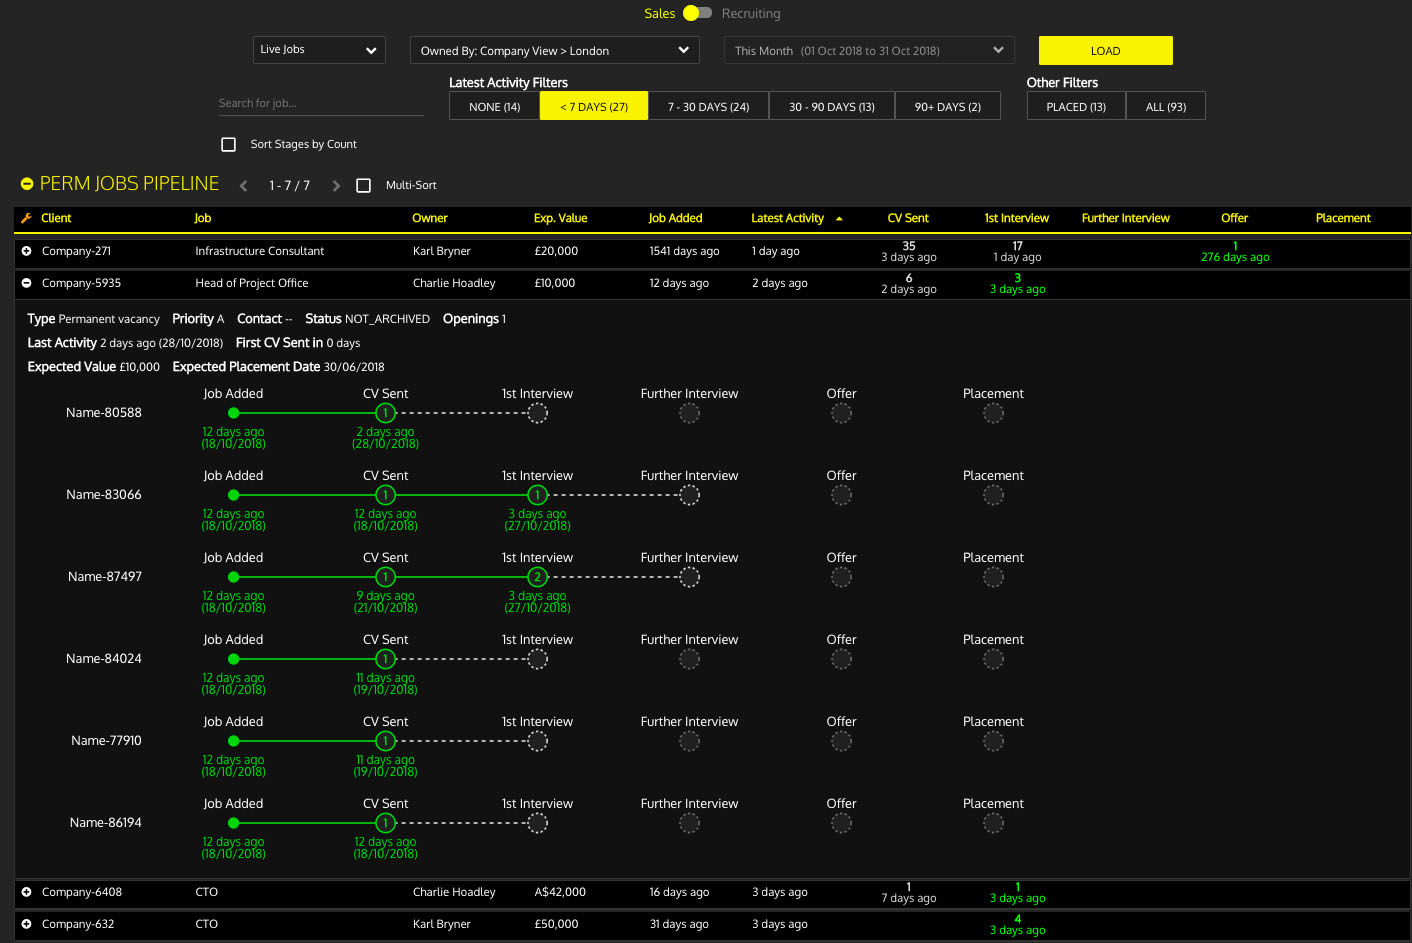The width and height of the screenshot is (1412, 943).
Task: Collapse the Company-5935 row
Action: tap(27, 283)
